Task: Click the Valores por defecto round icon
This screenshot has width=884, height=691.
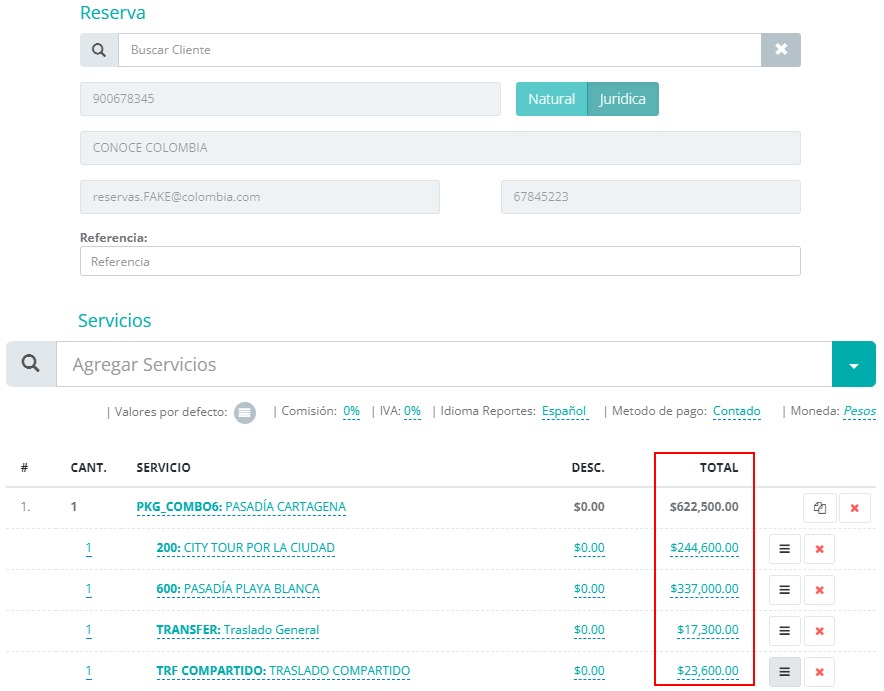Action: (245, 412)
